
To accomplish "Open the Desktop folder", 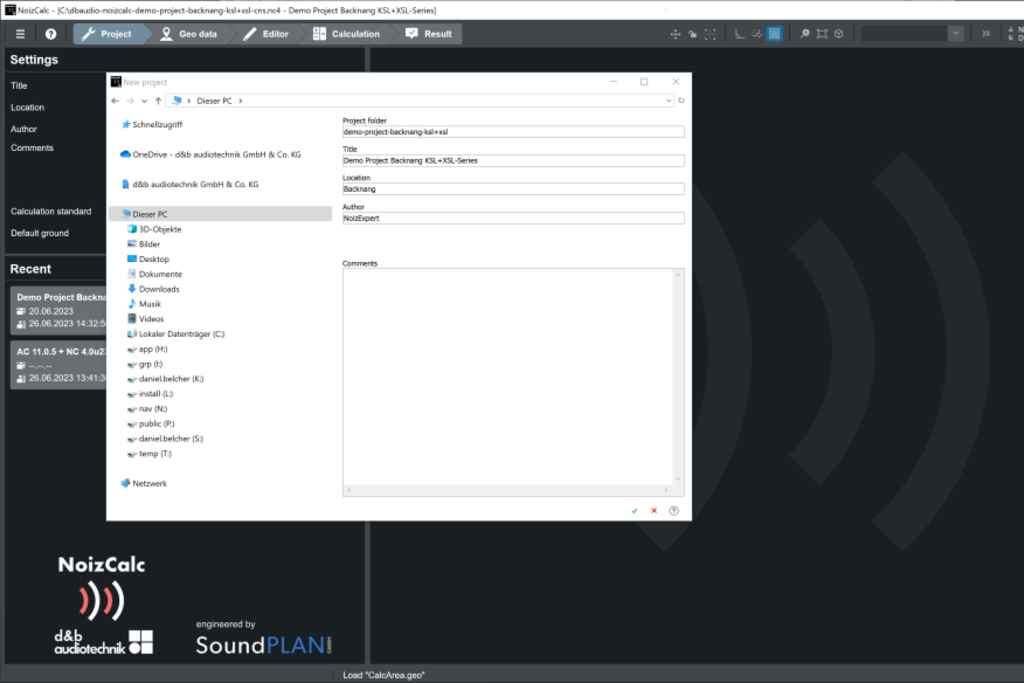I will coord(148,259).
